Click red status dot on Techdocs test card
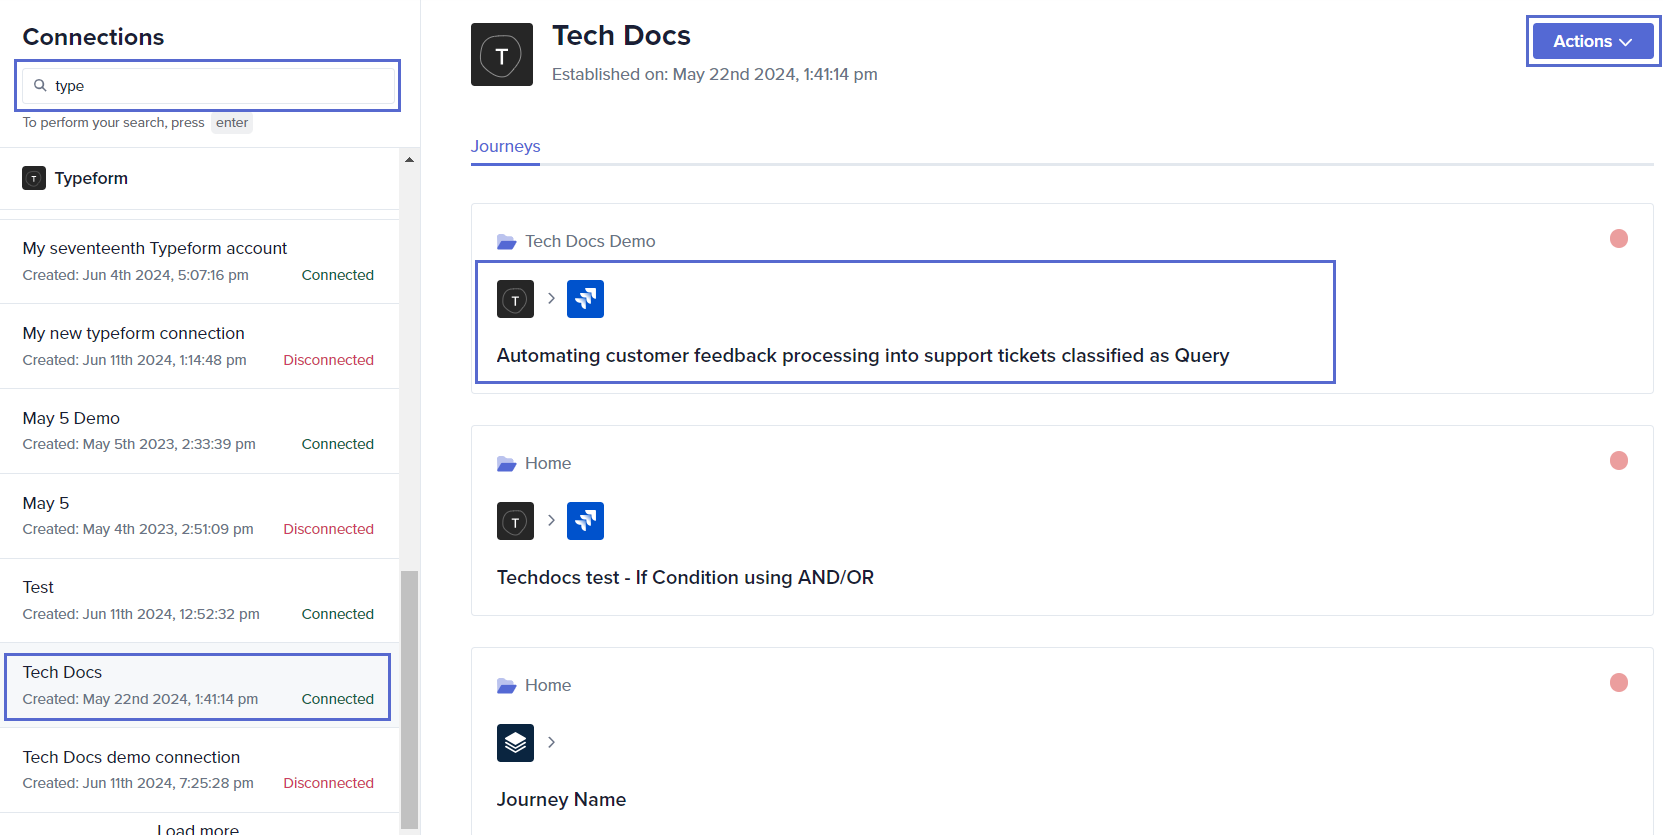1663x835 pixels. point(1619,460)
